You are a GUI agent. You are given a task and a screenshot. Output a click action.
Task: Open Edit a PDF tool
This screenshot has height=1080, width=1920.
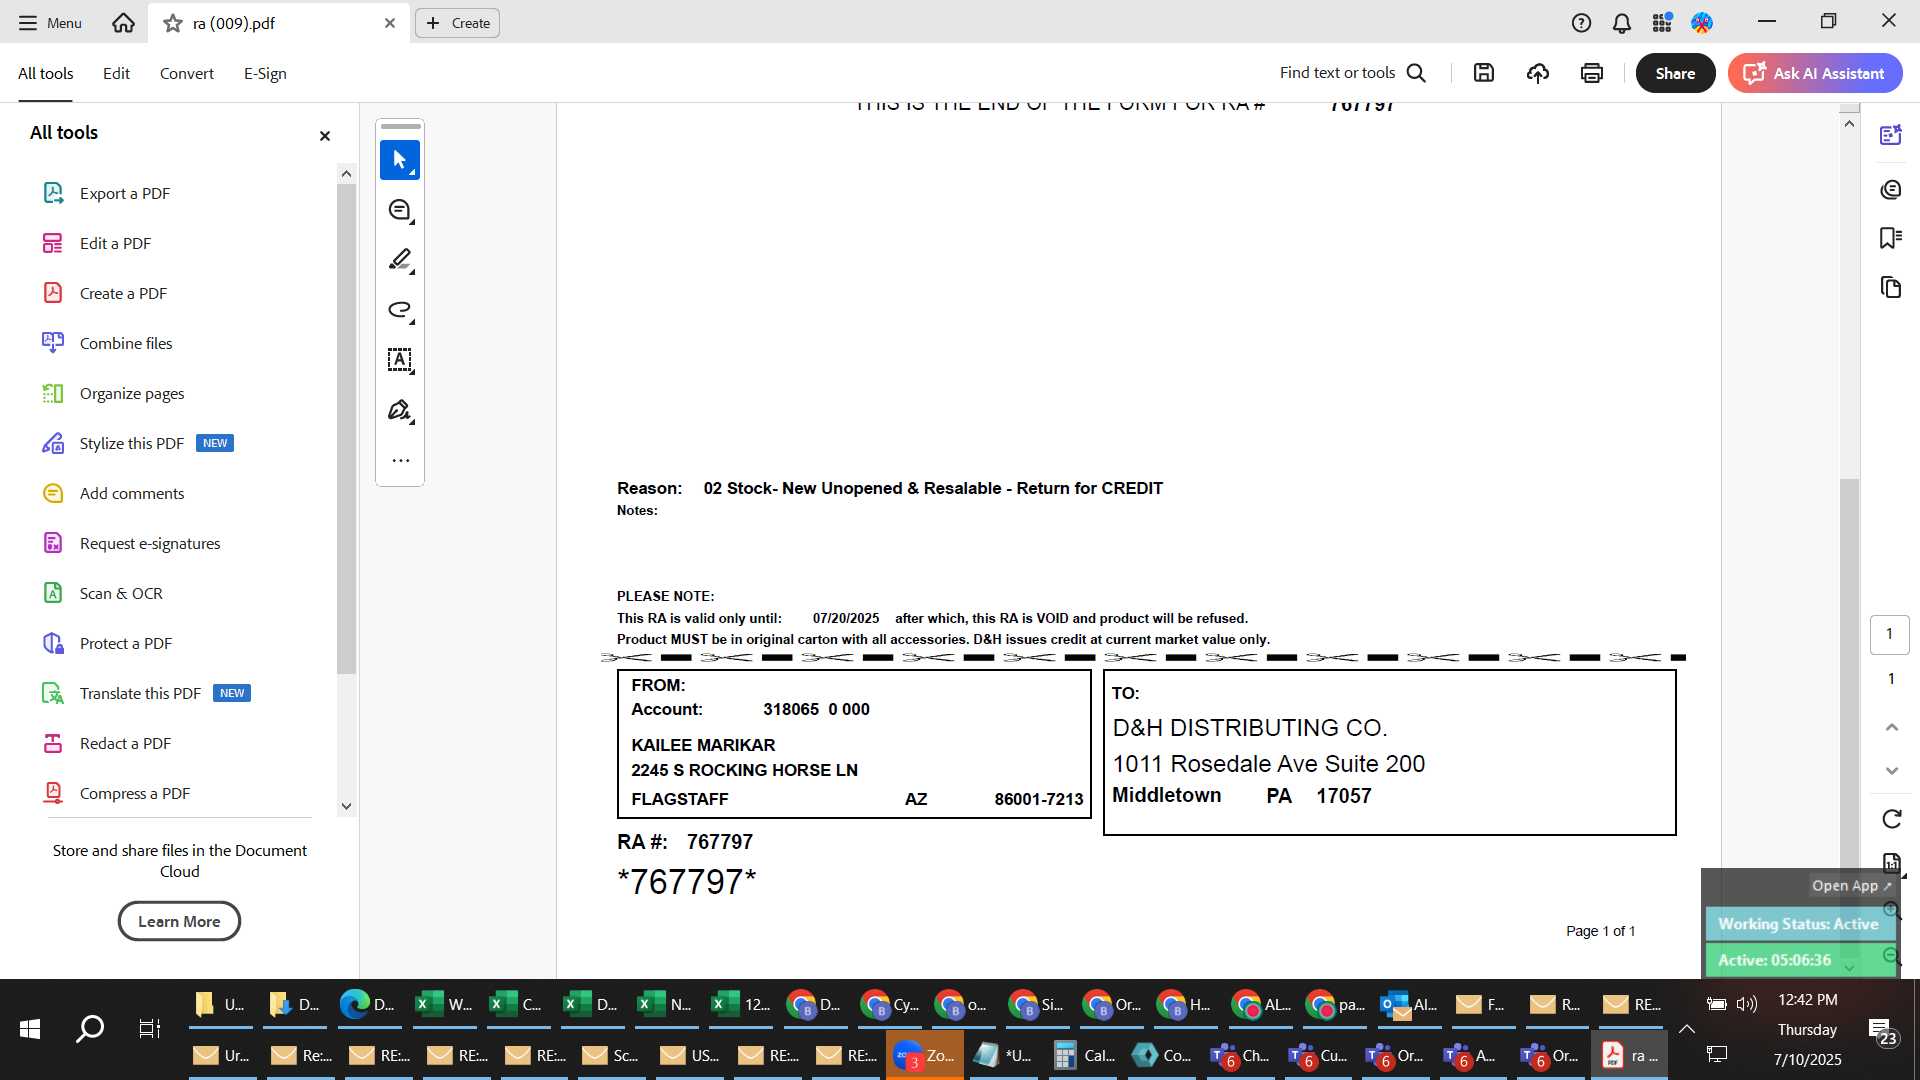[x=115, y=243]
